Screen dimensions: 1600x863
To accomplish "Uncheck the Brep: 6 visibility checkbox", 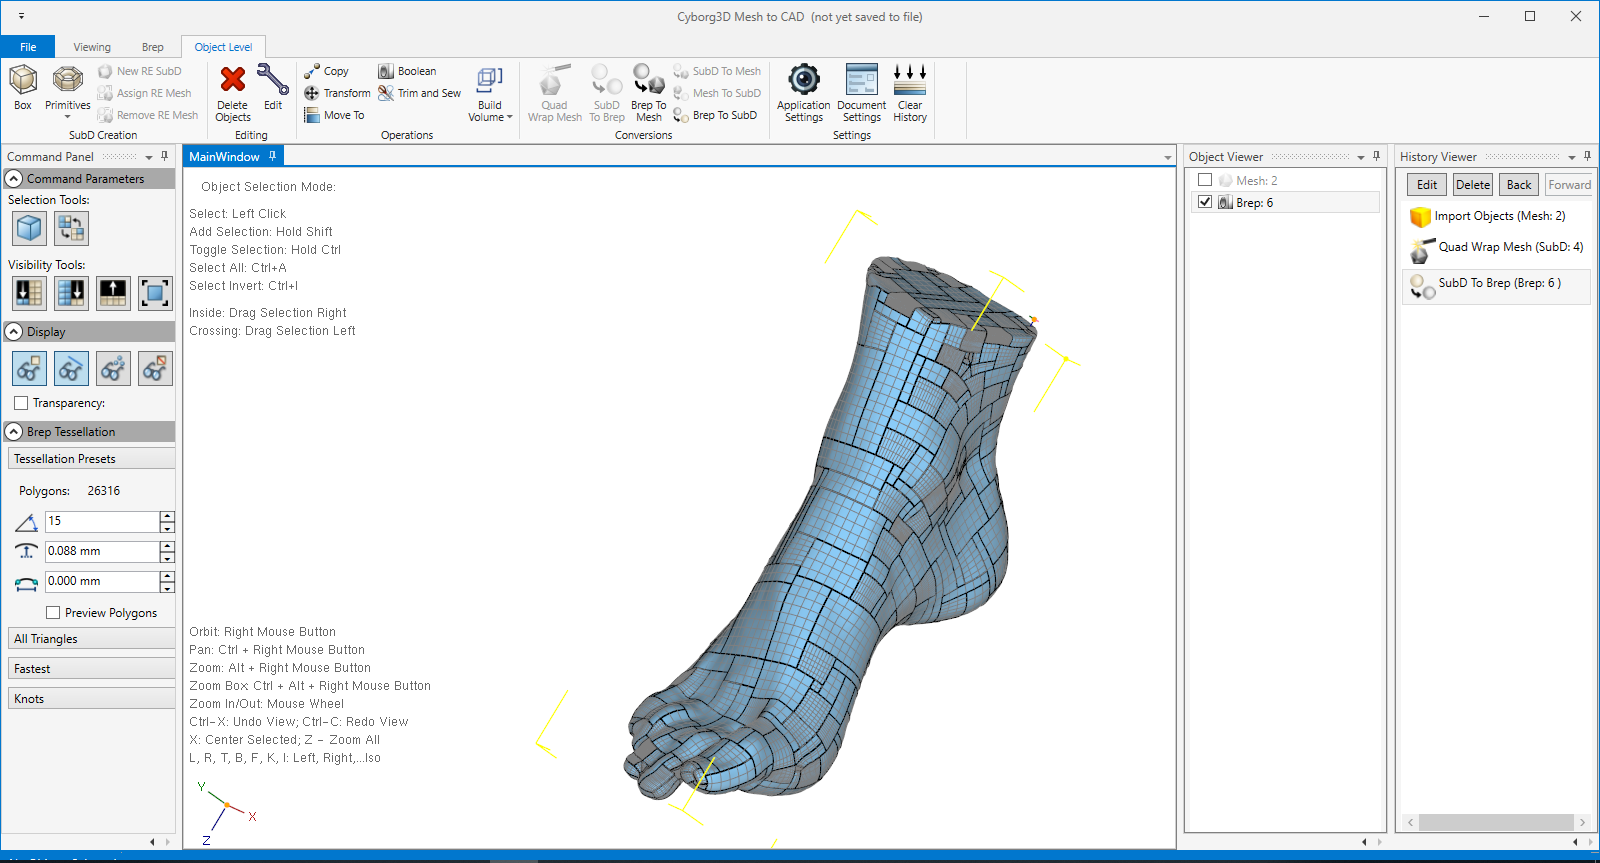I will 1205,202.
